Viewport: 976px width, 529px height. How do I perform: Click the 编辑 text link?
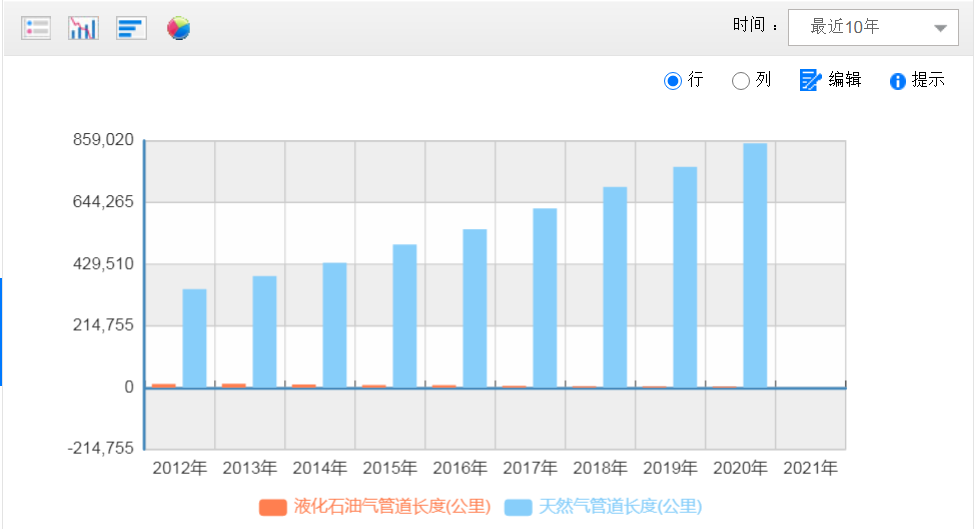point(845,80)
